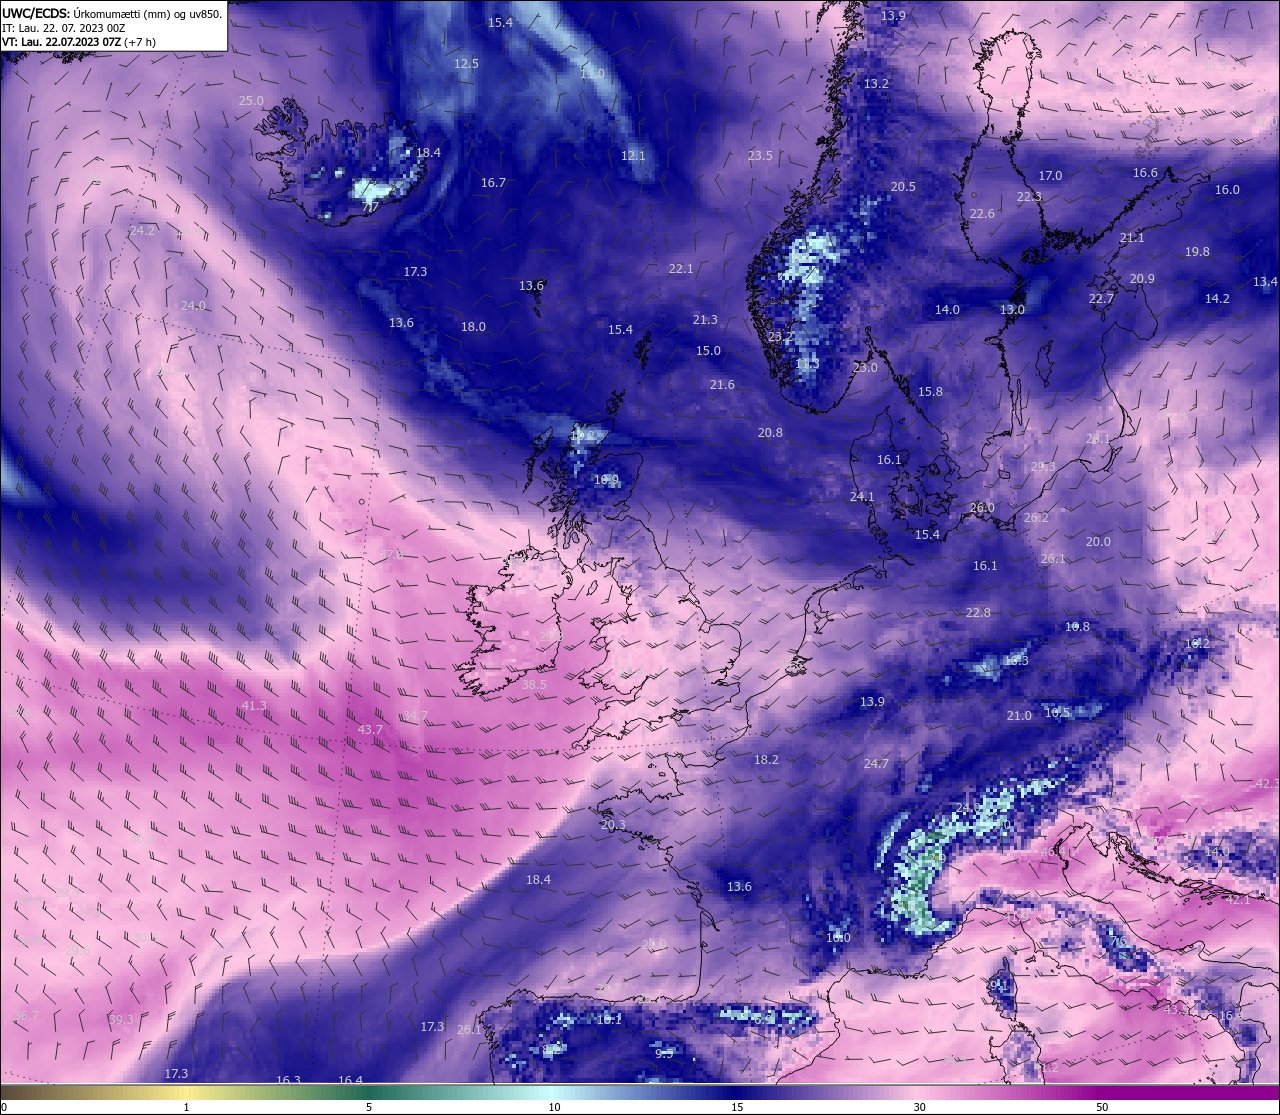Click the 30 tick on the color scale
The height and width of the screenshot is (1115, 1280).
pyautogui.click(x=919, y=1107)
